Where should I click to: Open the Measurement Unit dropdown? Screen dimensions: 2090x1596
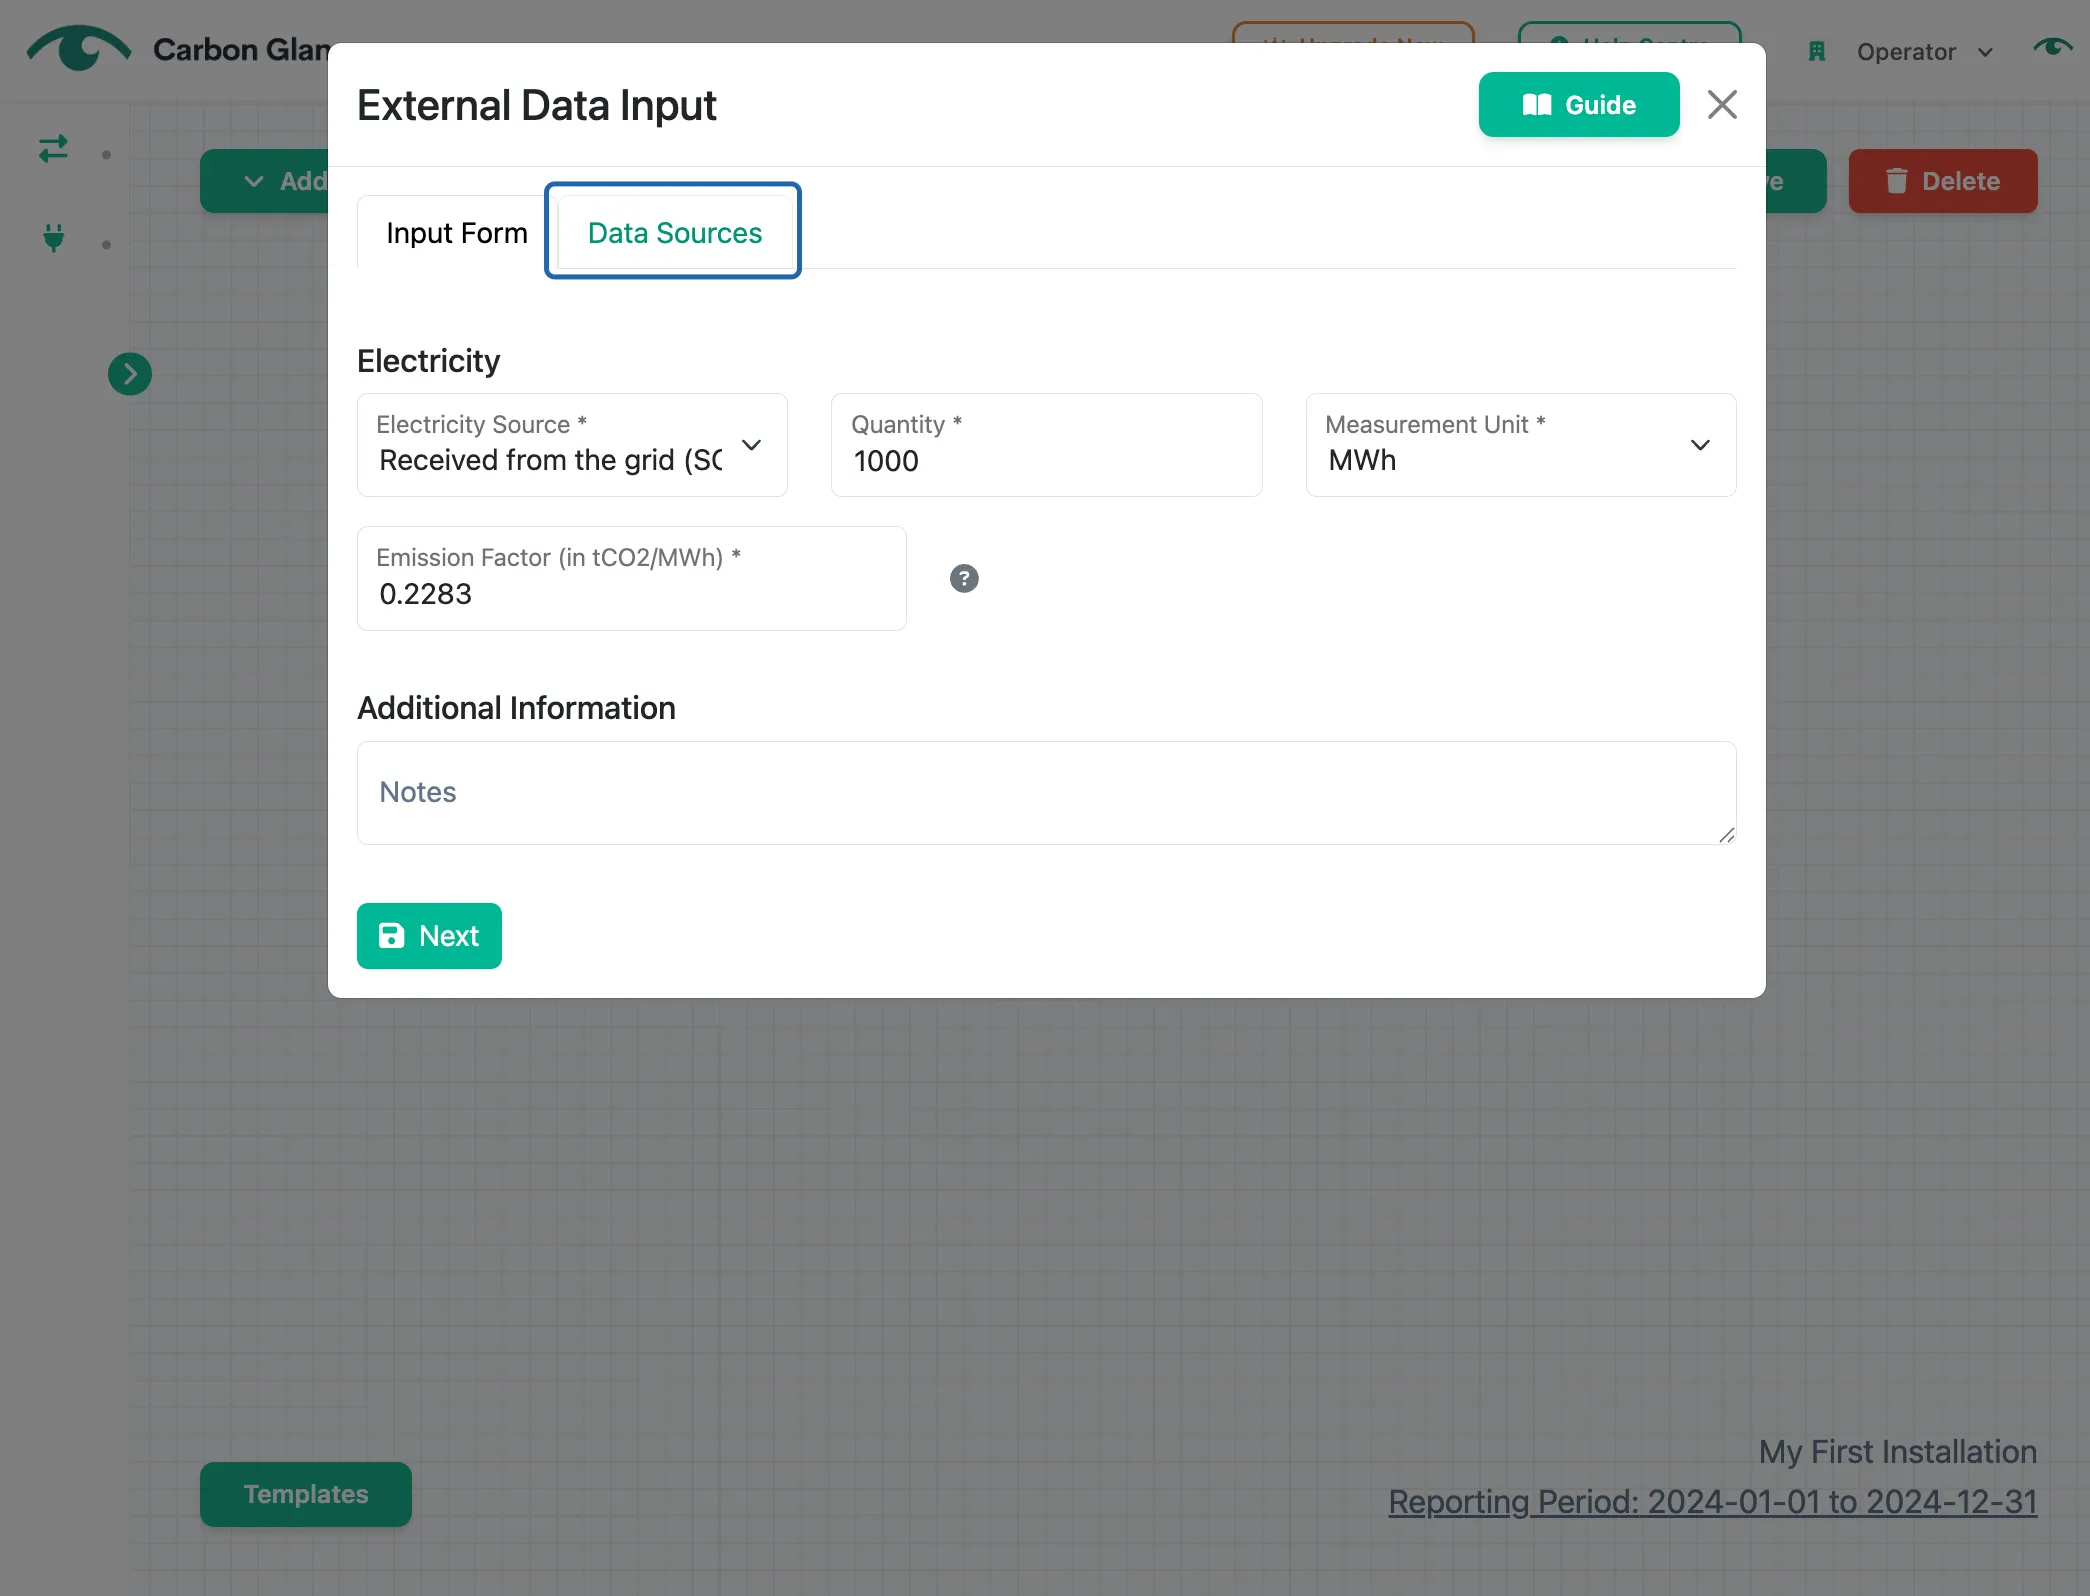(1521, 445)
